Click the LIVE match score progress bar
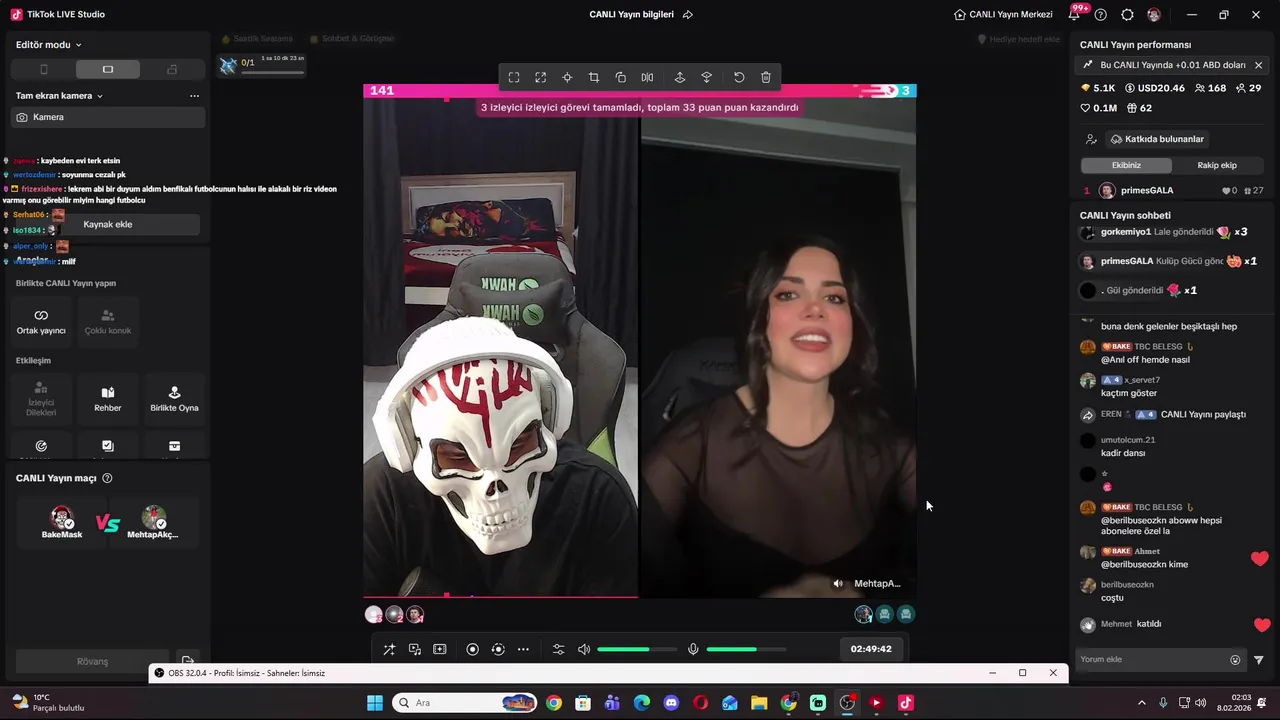Screen dimensions: 1280x720 640,90
